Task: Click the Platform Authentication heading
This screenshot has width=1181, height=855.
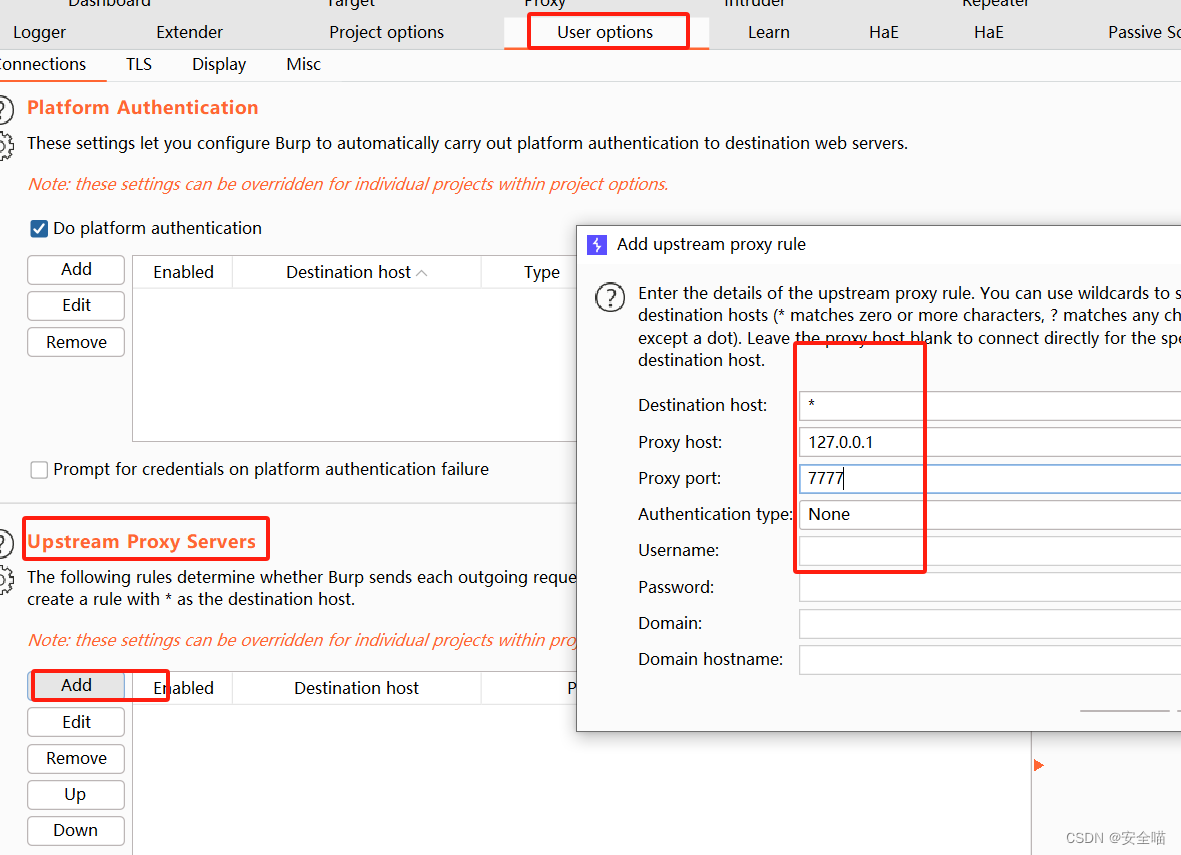Action: (143, 108)
